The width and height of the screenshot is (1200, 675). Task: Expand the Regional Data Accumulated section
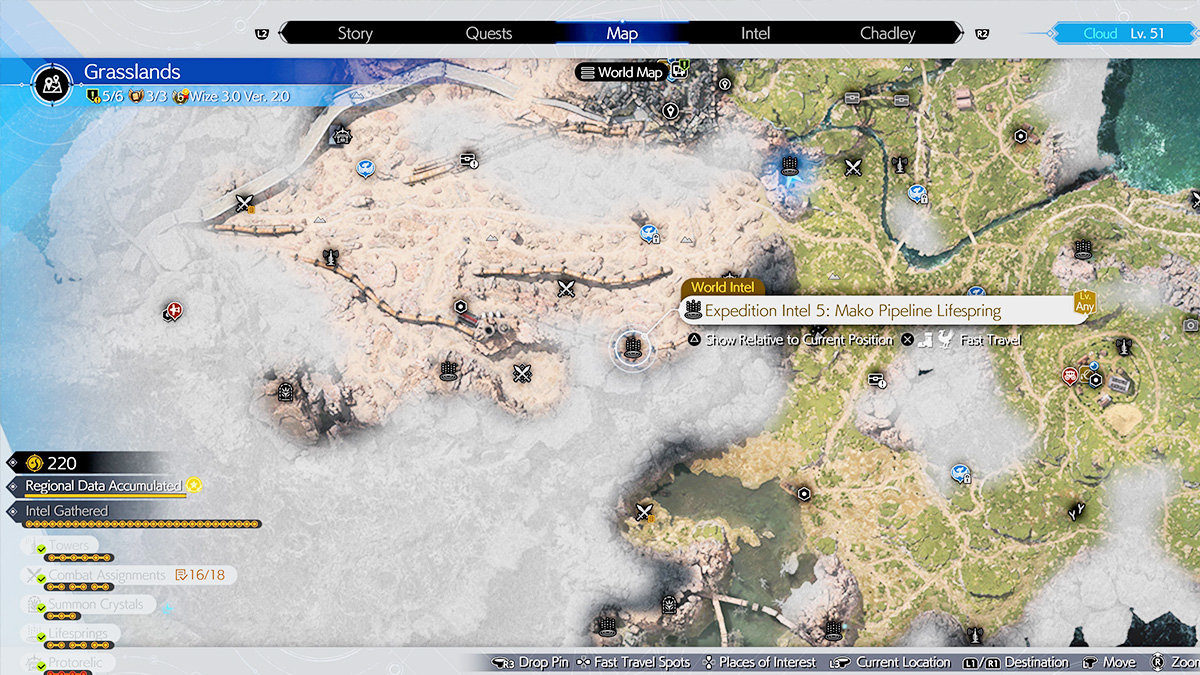[102, 486]
